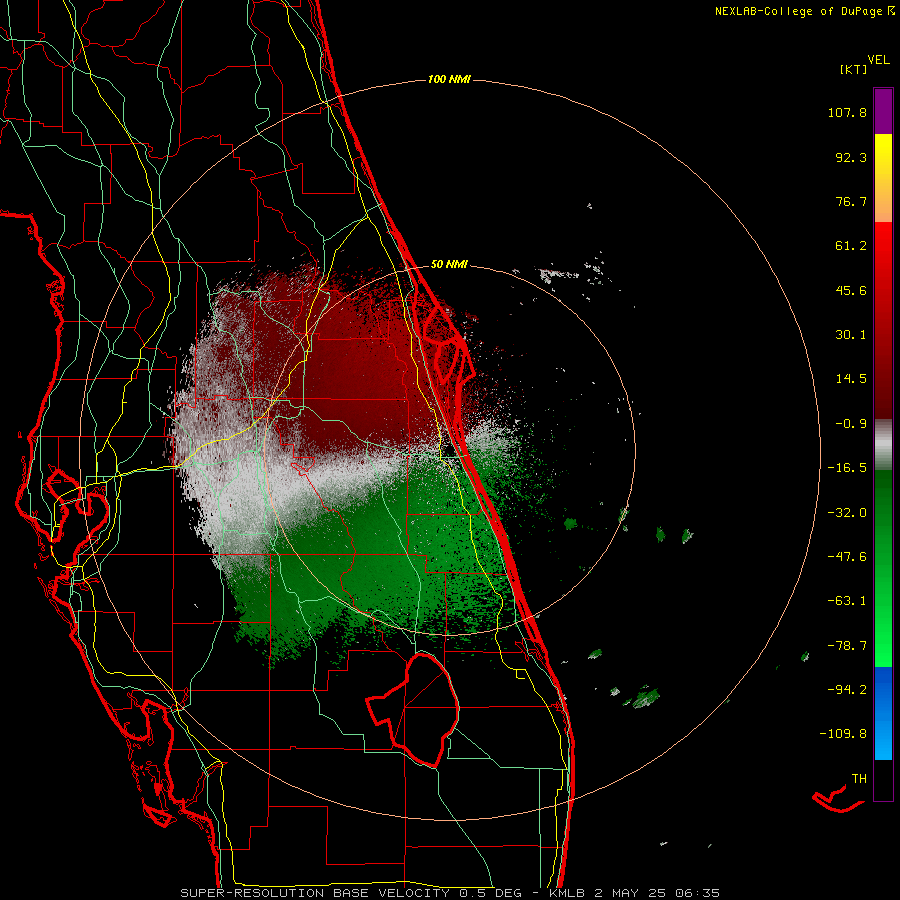
Task: Click the -16.5 velocity scale value
Action: pyautogui.click(x=847, y=468)
